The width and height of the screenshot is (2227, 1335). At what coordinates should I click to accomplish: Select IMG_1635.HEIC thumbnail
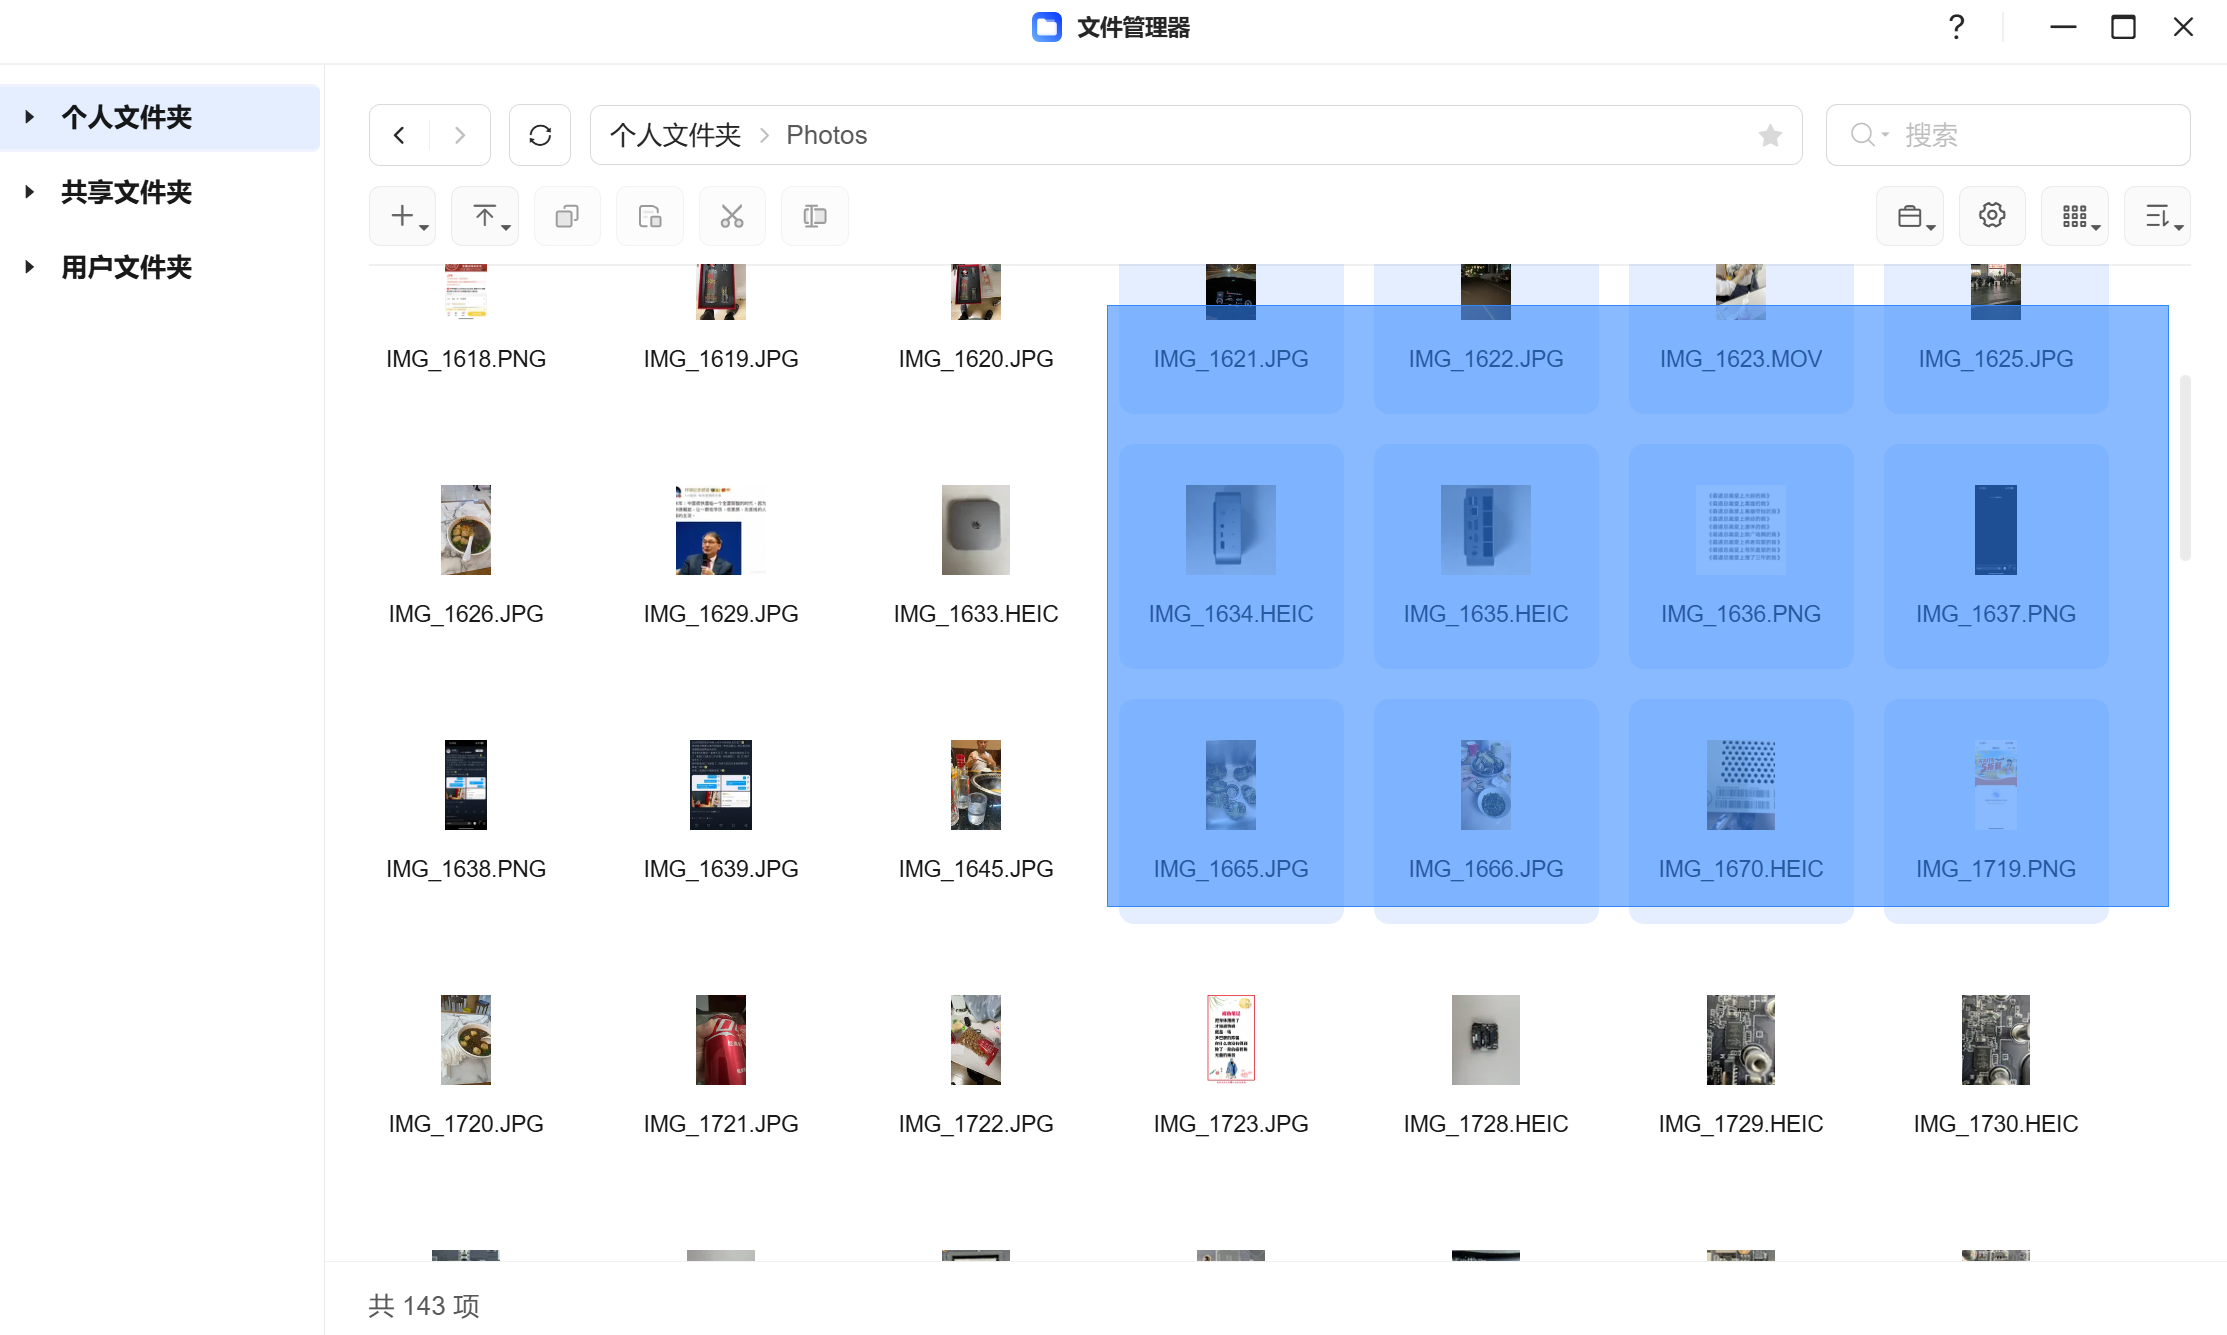(x=1486, y=530)
